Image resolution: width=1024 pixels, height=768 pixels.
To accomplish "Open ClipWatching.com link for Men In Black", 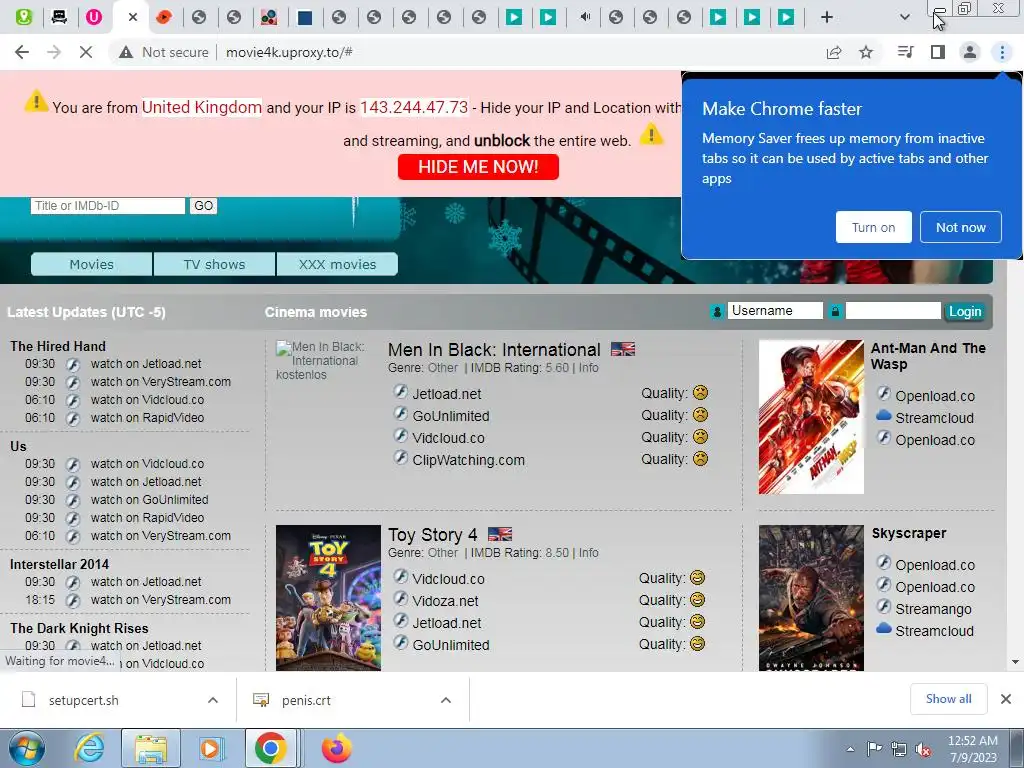I will pos(468,460).
